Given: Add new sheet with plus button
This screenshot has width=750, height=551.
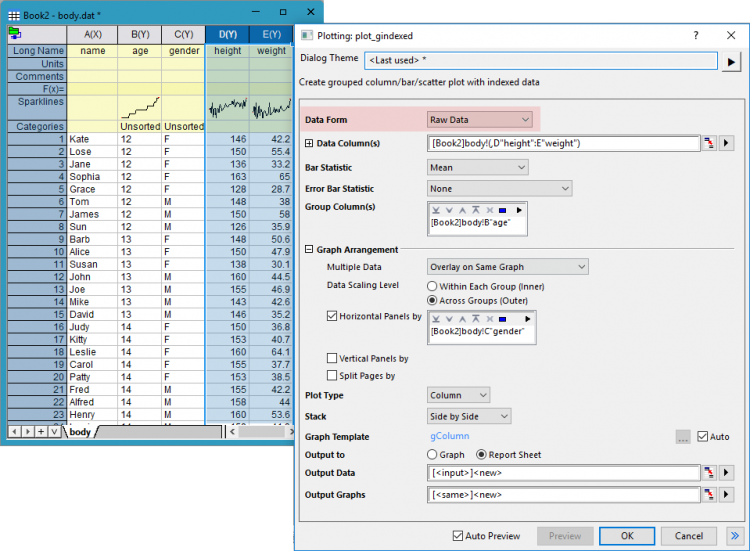Looking at the screenshot, I should tap(41, 432).
